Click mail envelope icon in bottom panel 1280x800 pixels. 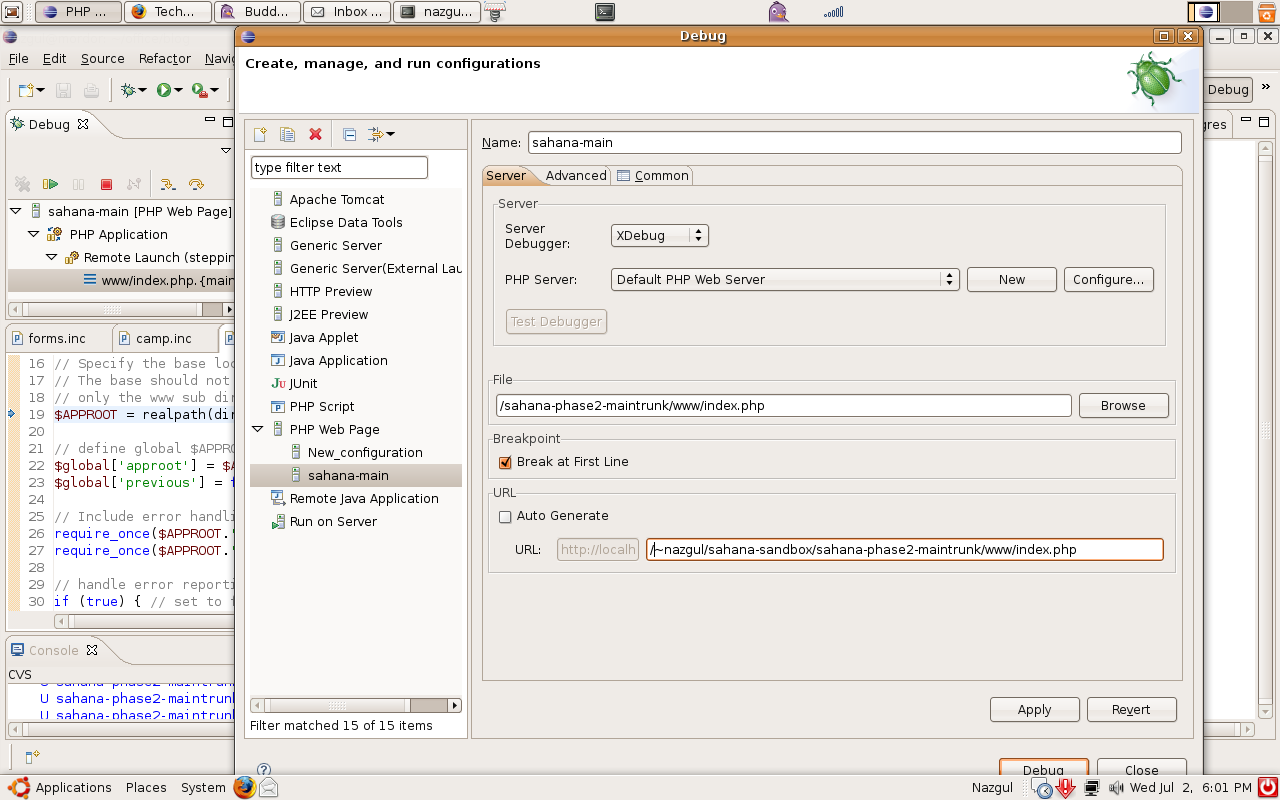click(269, 788)
